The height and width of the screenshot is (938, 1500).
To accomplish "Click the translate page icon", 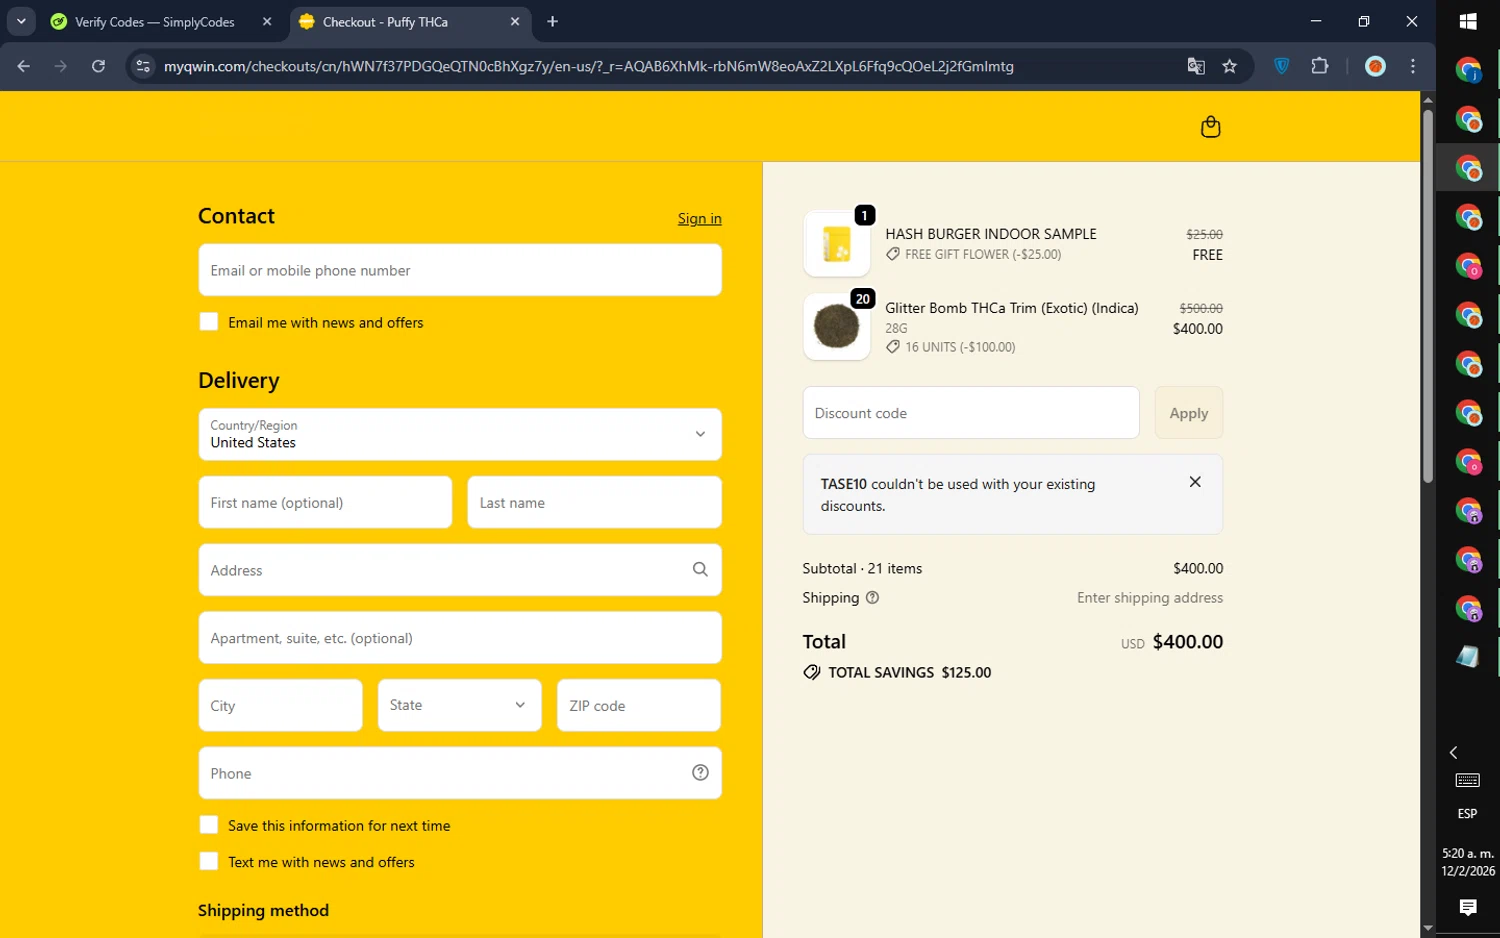I will pos(1196,66).
